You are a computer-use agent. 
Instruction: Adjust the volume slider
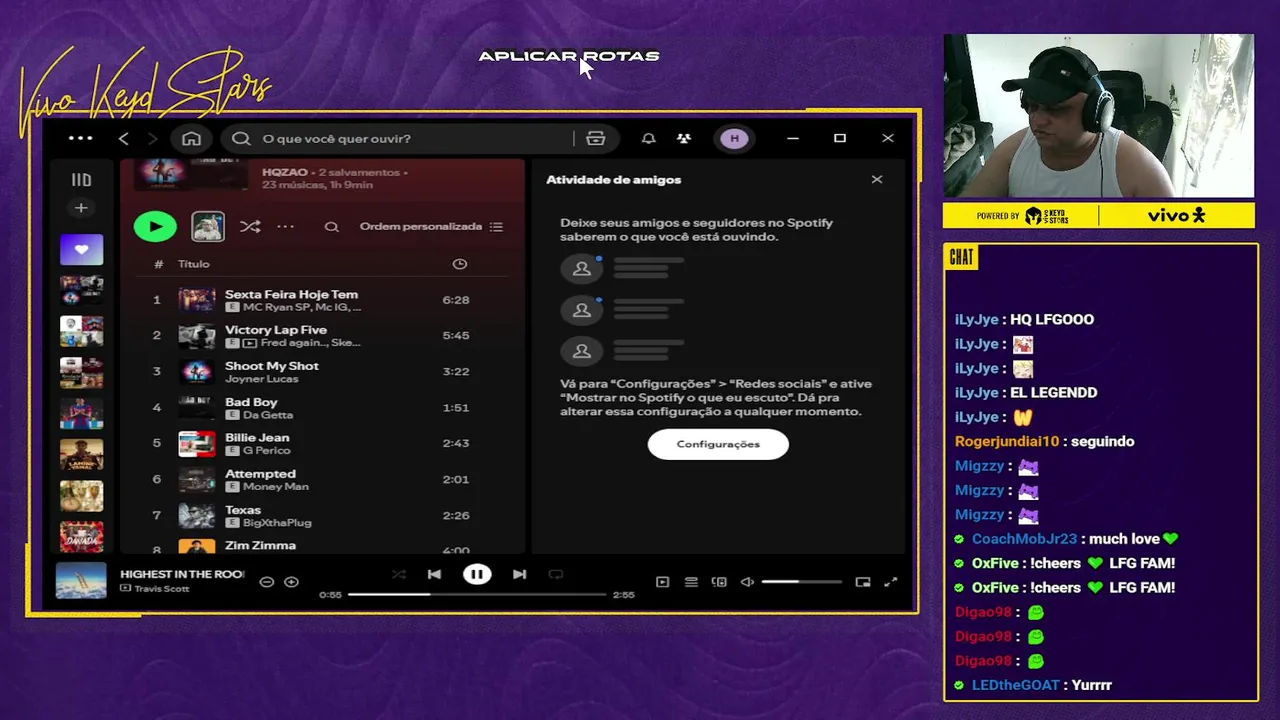(801, 582)
